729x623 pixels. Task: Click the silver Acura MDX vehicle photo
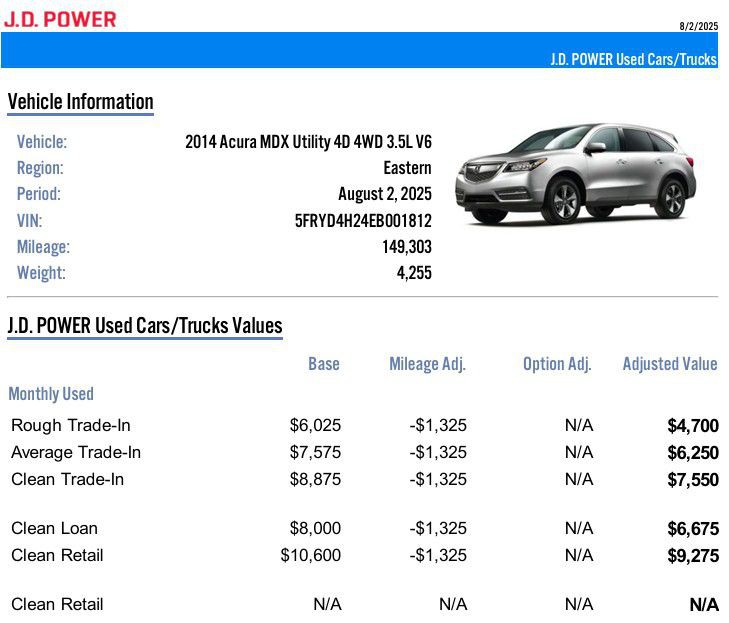[x=576, y=174]
